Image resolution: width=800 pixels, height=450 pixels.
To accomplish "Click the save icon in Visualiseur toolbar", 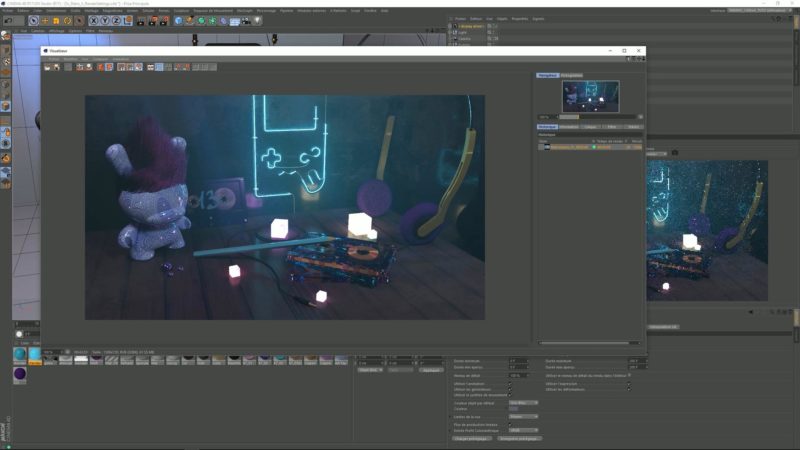I will [x=56, y=67].
